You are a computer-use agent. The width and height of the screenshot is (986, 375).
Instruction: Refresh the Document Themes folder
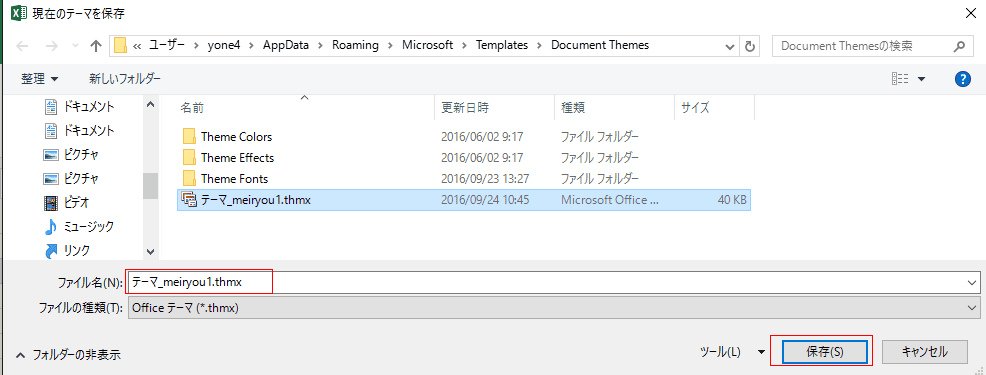(x=749, y=46)
